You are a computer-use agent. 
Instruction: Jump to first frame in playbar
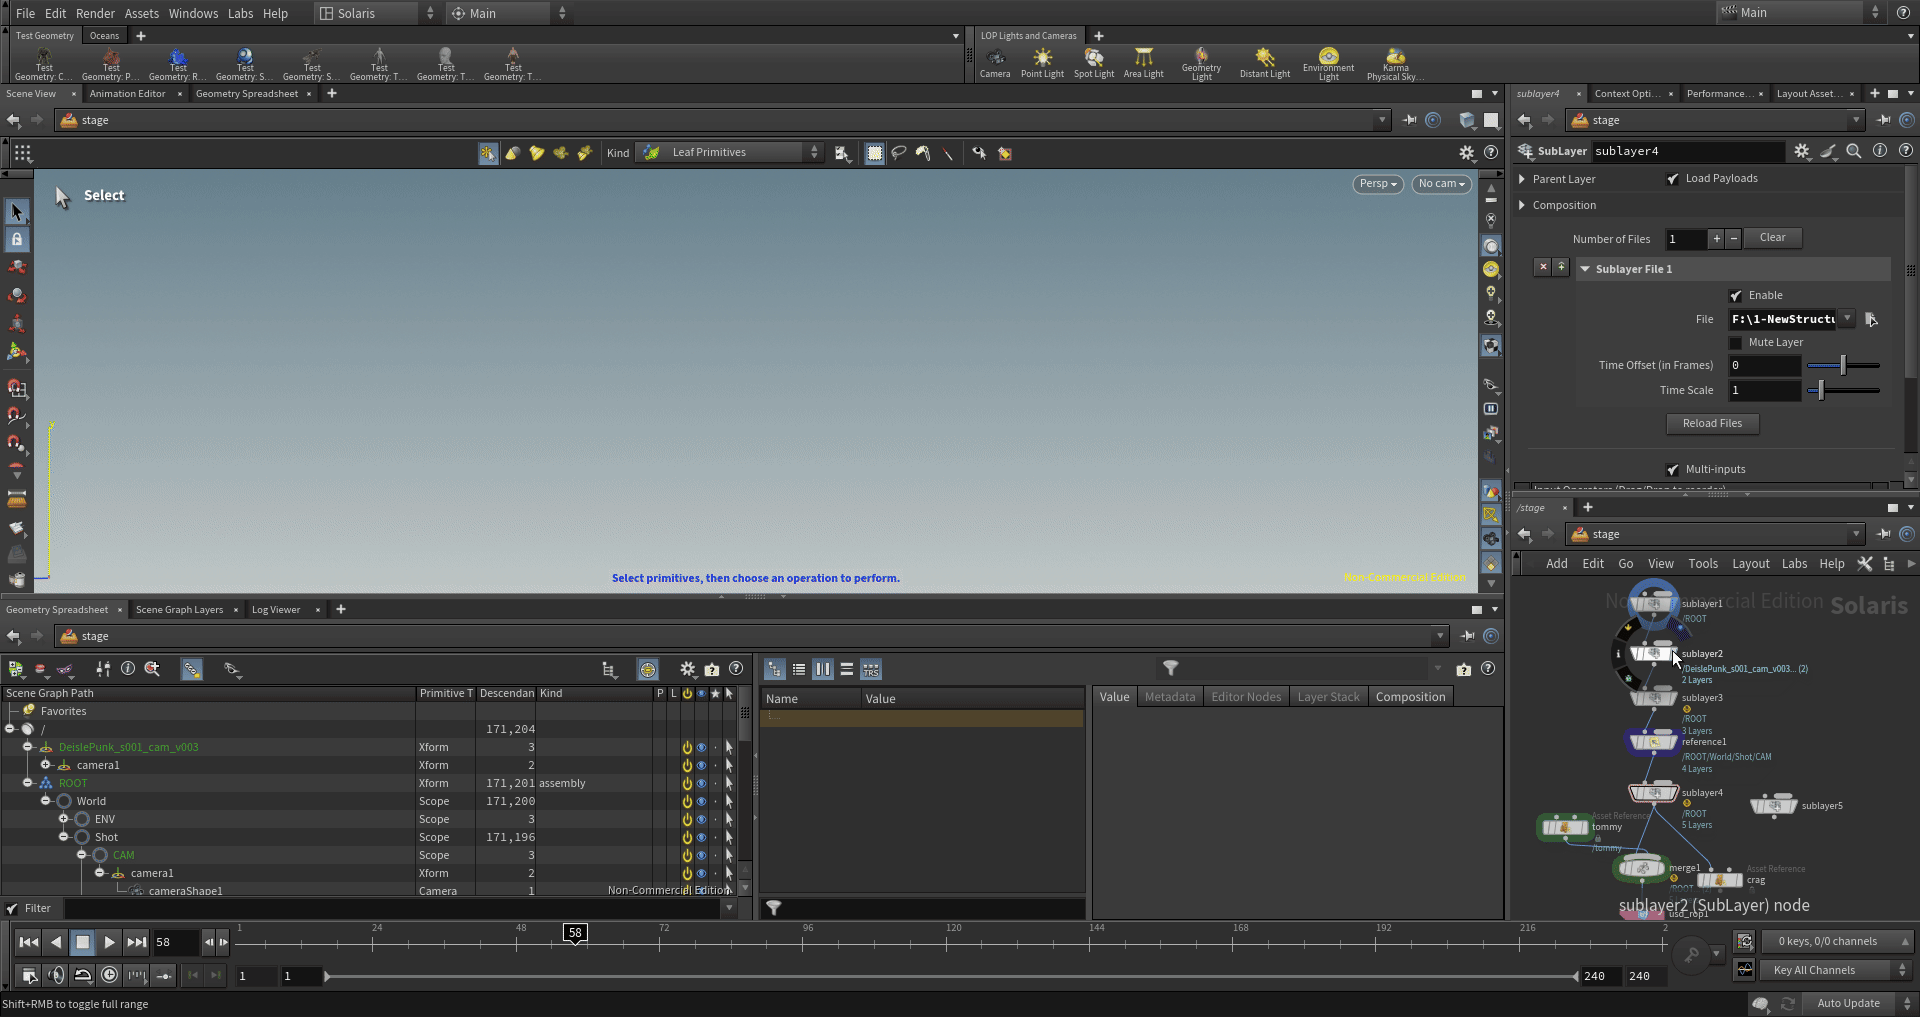[x=29, y=941]
